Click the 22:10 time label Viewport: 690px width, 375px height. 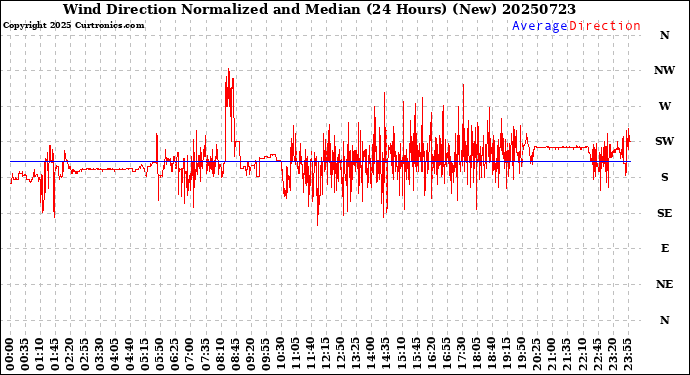point(582,354)
